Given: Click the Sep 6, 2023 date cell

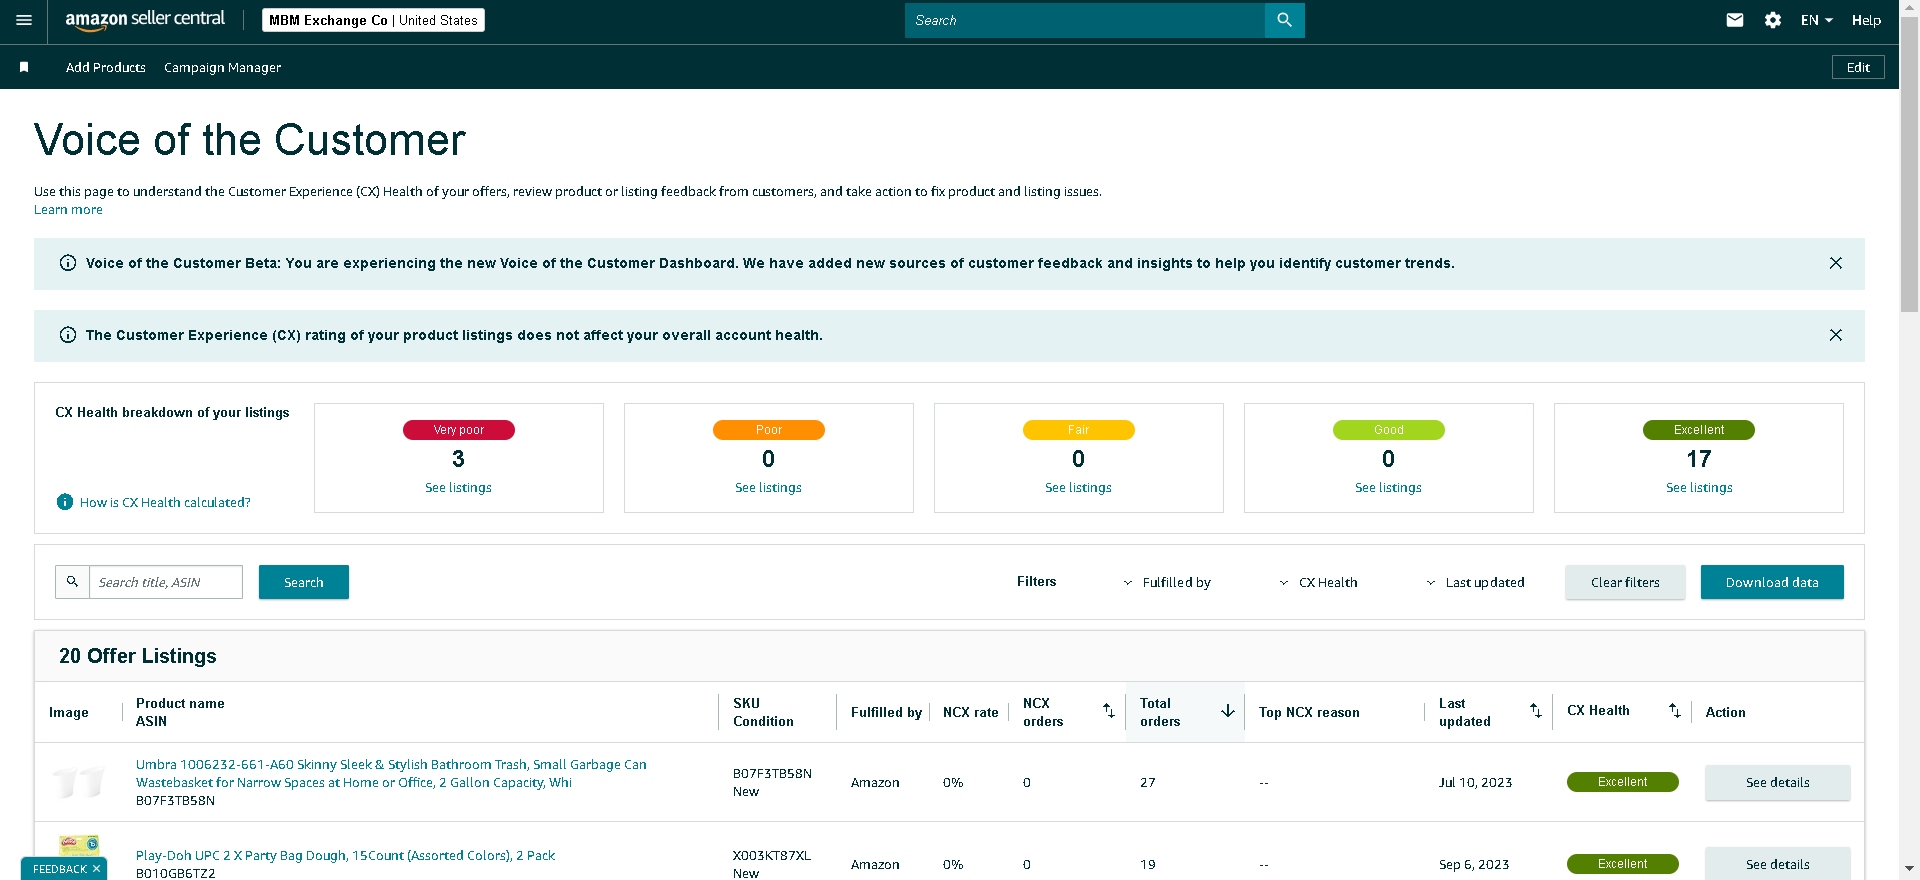Looking at the screenshot, I should point(1474,864).
